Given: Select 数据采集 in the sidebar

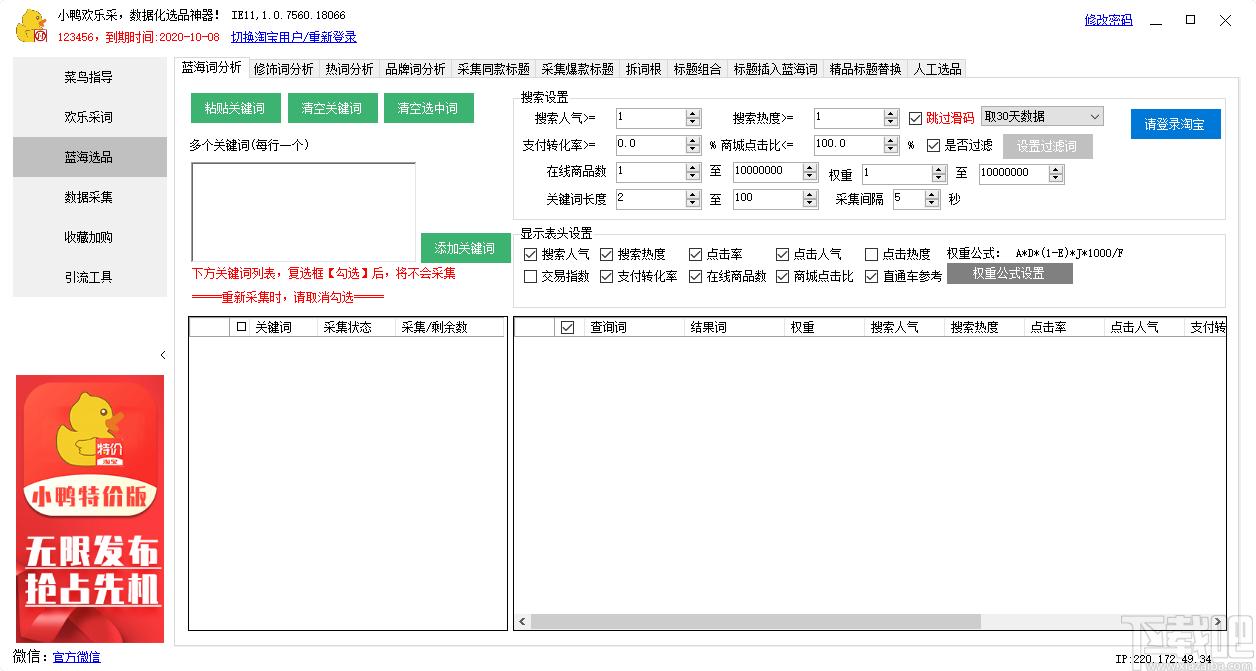Looking at the screenshot, I should [x=89, y=197].
